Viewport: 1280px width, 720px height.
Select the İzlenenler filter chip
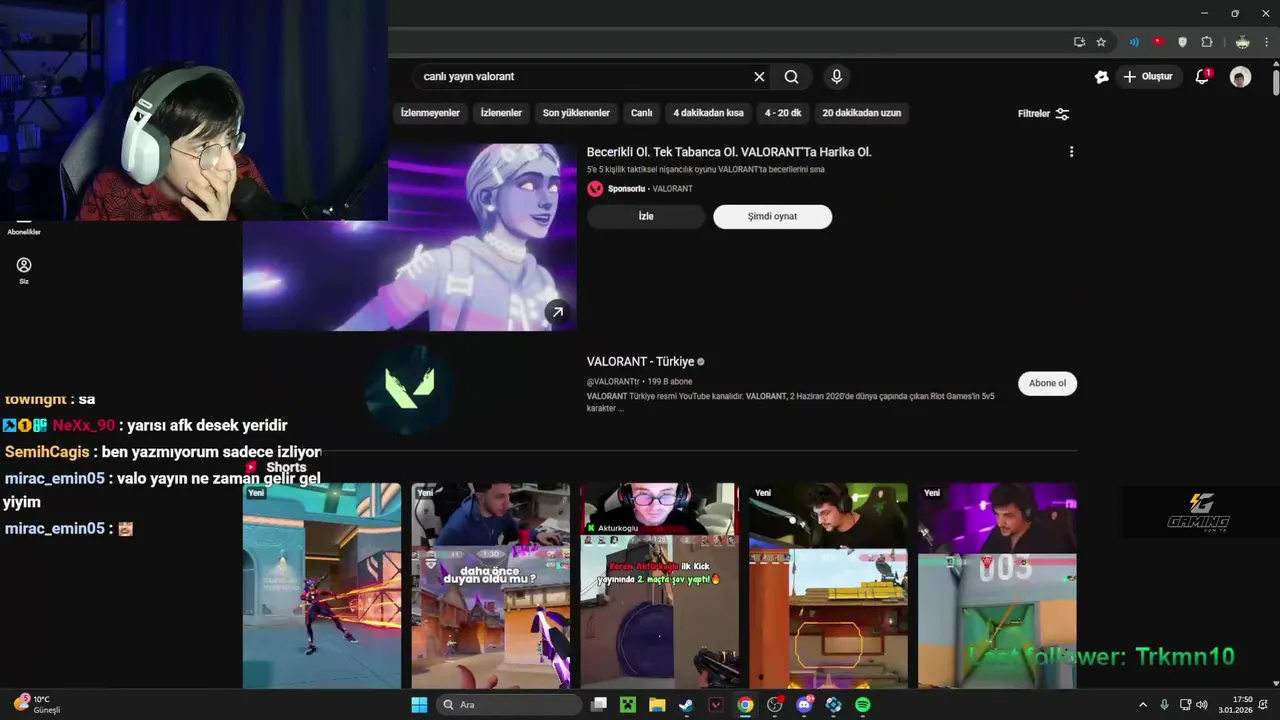[x=501, y=113]
